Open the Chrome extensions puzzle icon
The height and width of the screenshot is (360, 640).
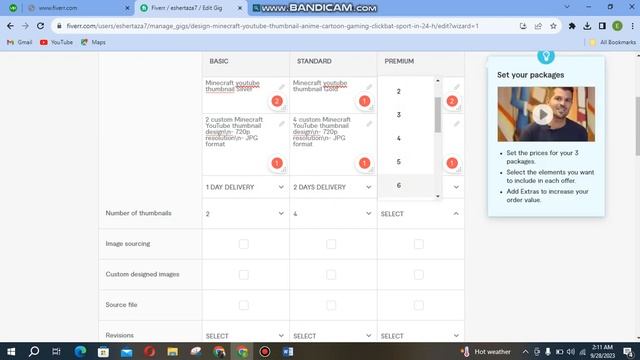(x=572, y=26)
